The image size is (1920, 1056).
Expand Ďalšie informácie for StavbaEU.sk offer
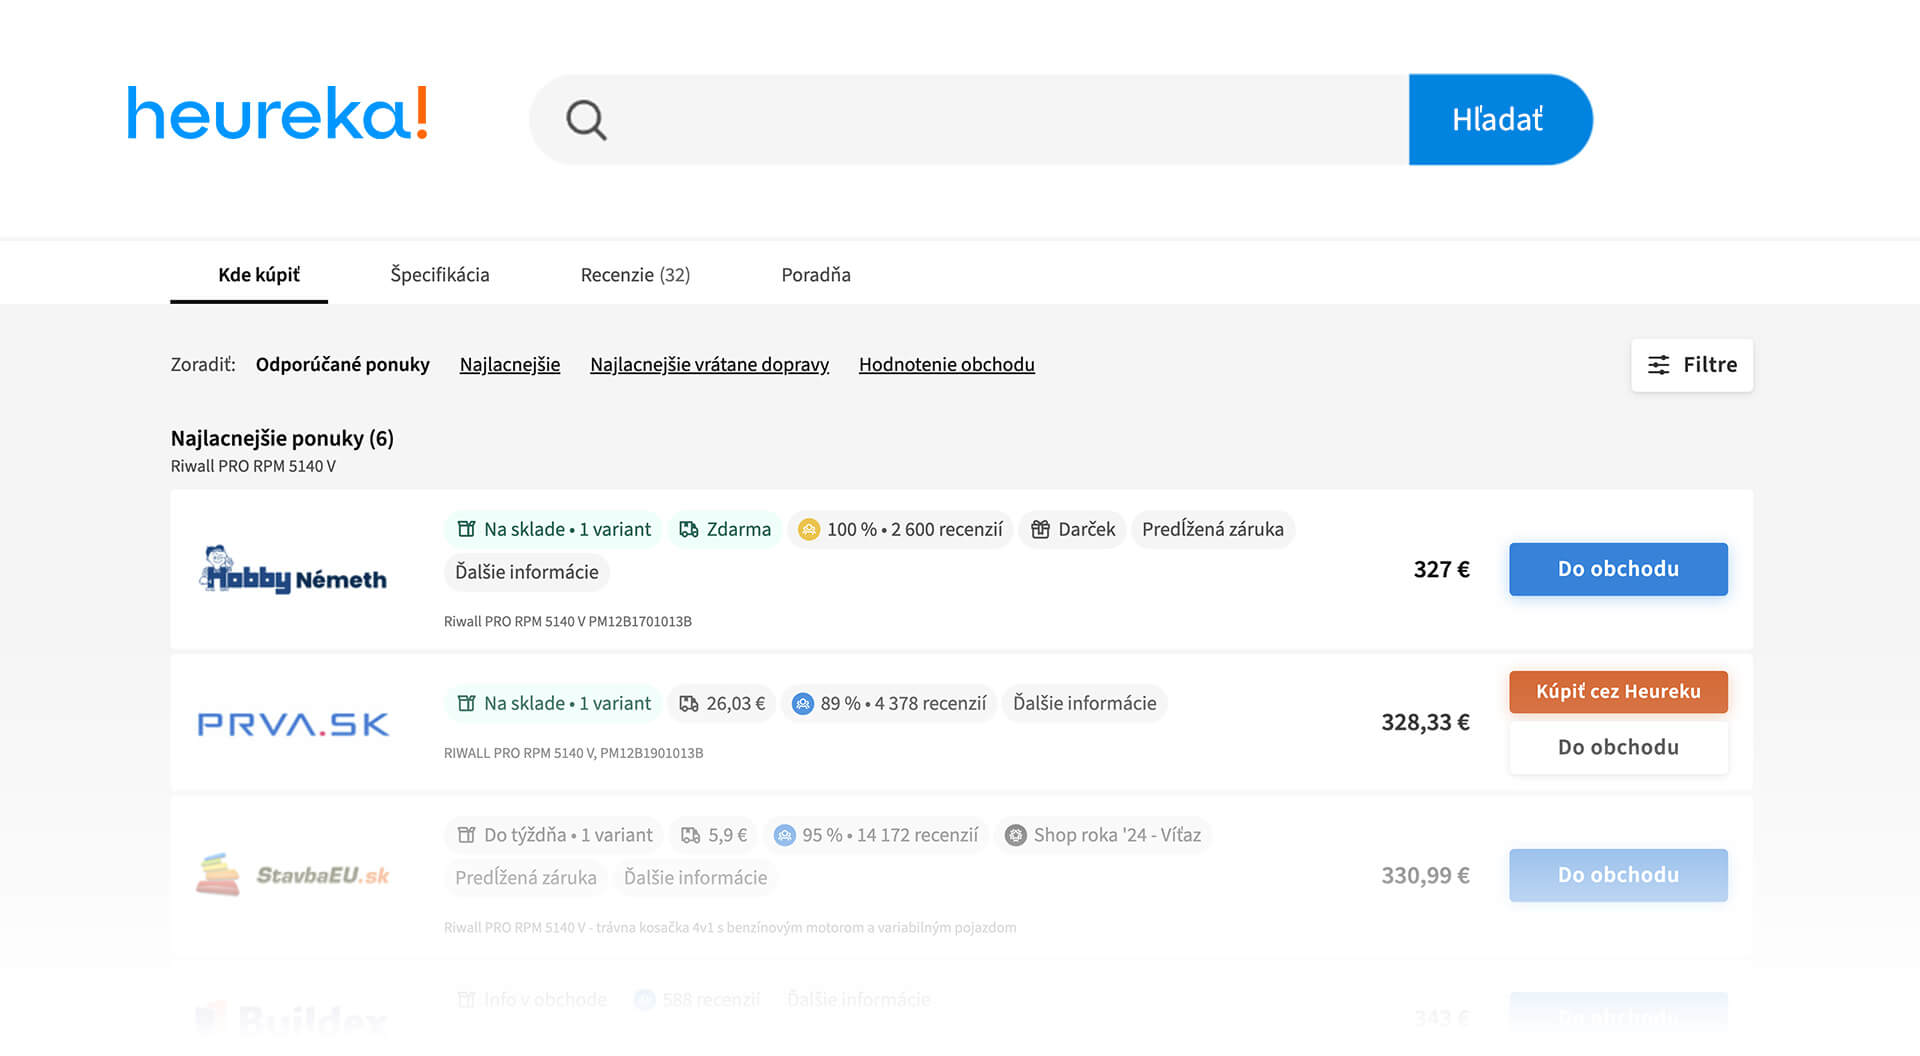[x=695, y=878]
